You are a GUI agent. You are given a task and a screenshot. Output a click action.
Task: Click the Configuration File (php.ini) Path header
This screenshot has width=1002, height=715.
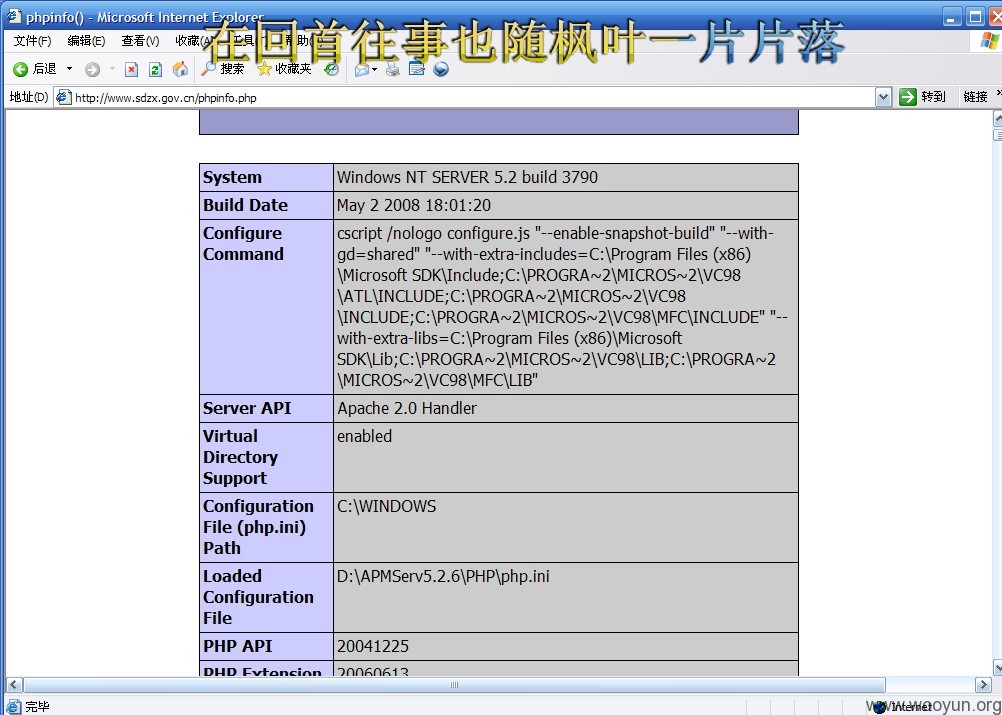tap(266, 527)
